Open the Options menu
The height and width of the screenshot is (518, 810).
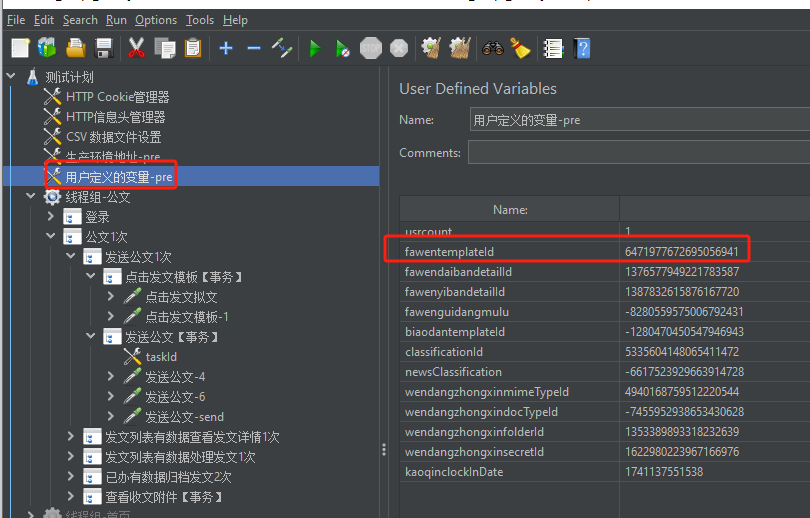point(156,20)
